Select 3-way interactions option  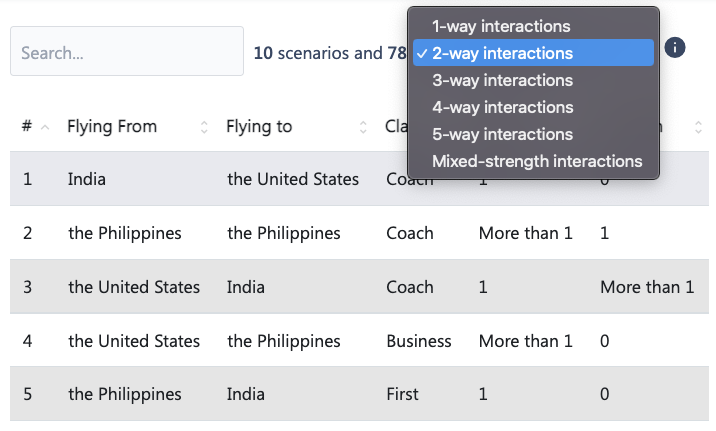[x=502, y=80]
